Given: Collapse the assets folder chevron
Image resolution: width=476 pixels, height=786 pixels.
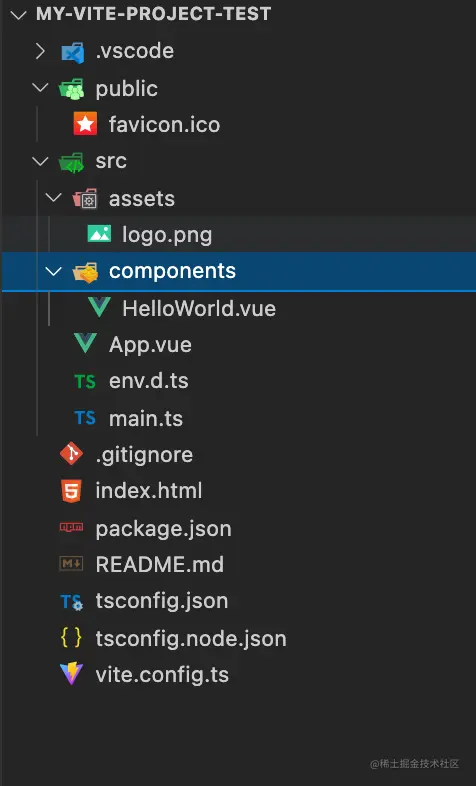Looking at the screenshot, I should pyautogui.click(x=54, y=198).
